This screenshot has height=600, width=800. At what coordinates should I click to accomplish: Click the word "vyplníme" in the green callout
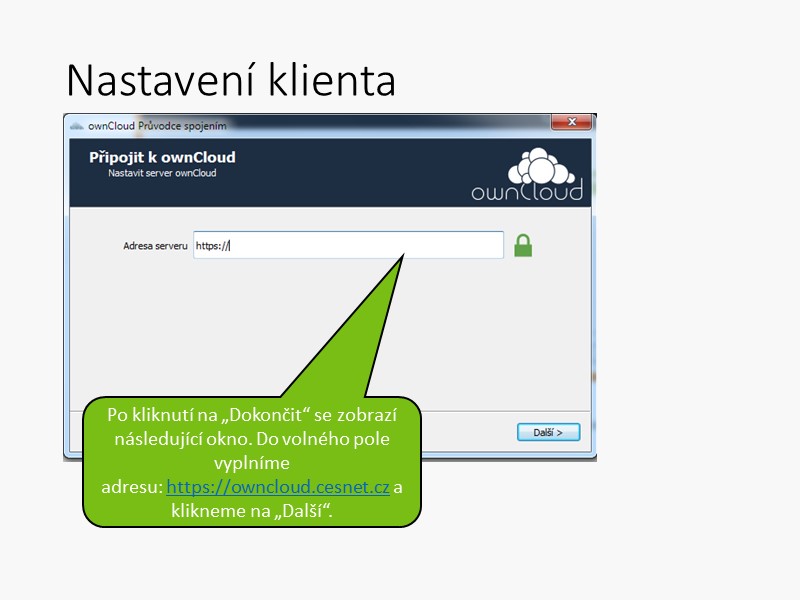[x=251, y=464]
